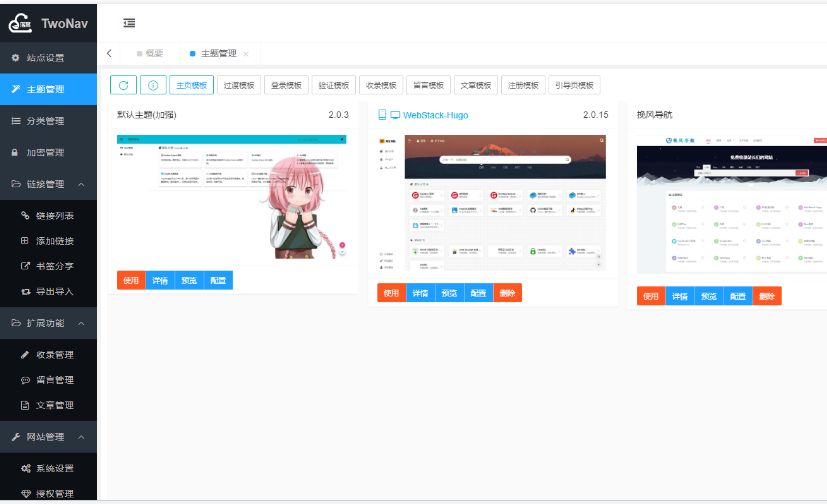Click the phone icon beside WebStack-Hugo
The image size is (827, 504).
382,114
